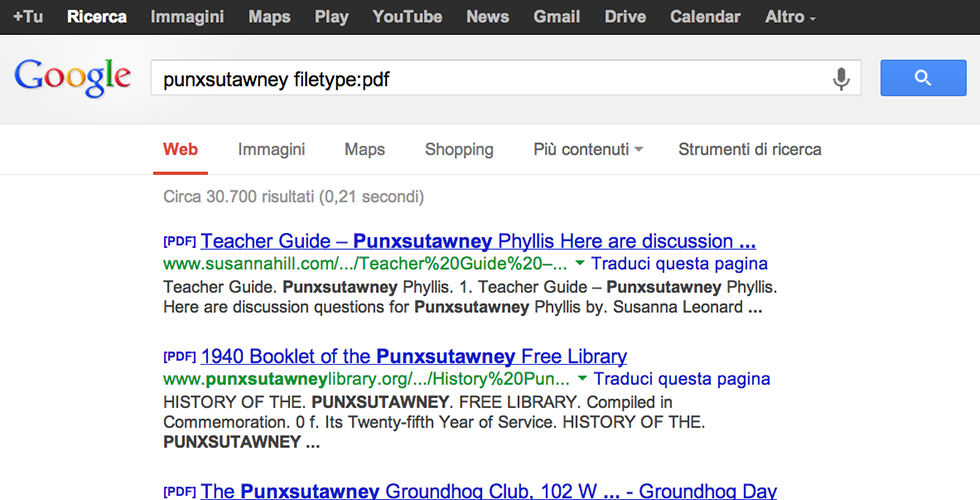Screen dimensions: 980x500
Task: Click the Google logo
Action: pyautogui.click(x=73, y=77)
